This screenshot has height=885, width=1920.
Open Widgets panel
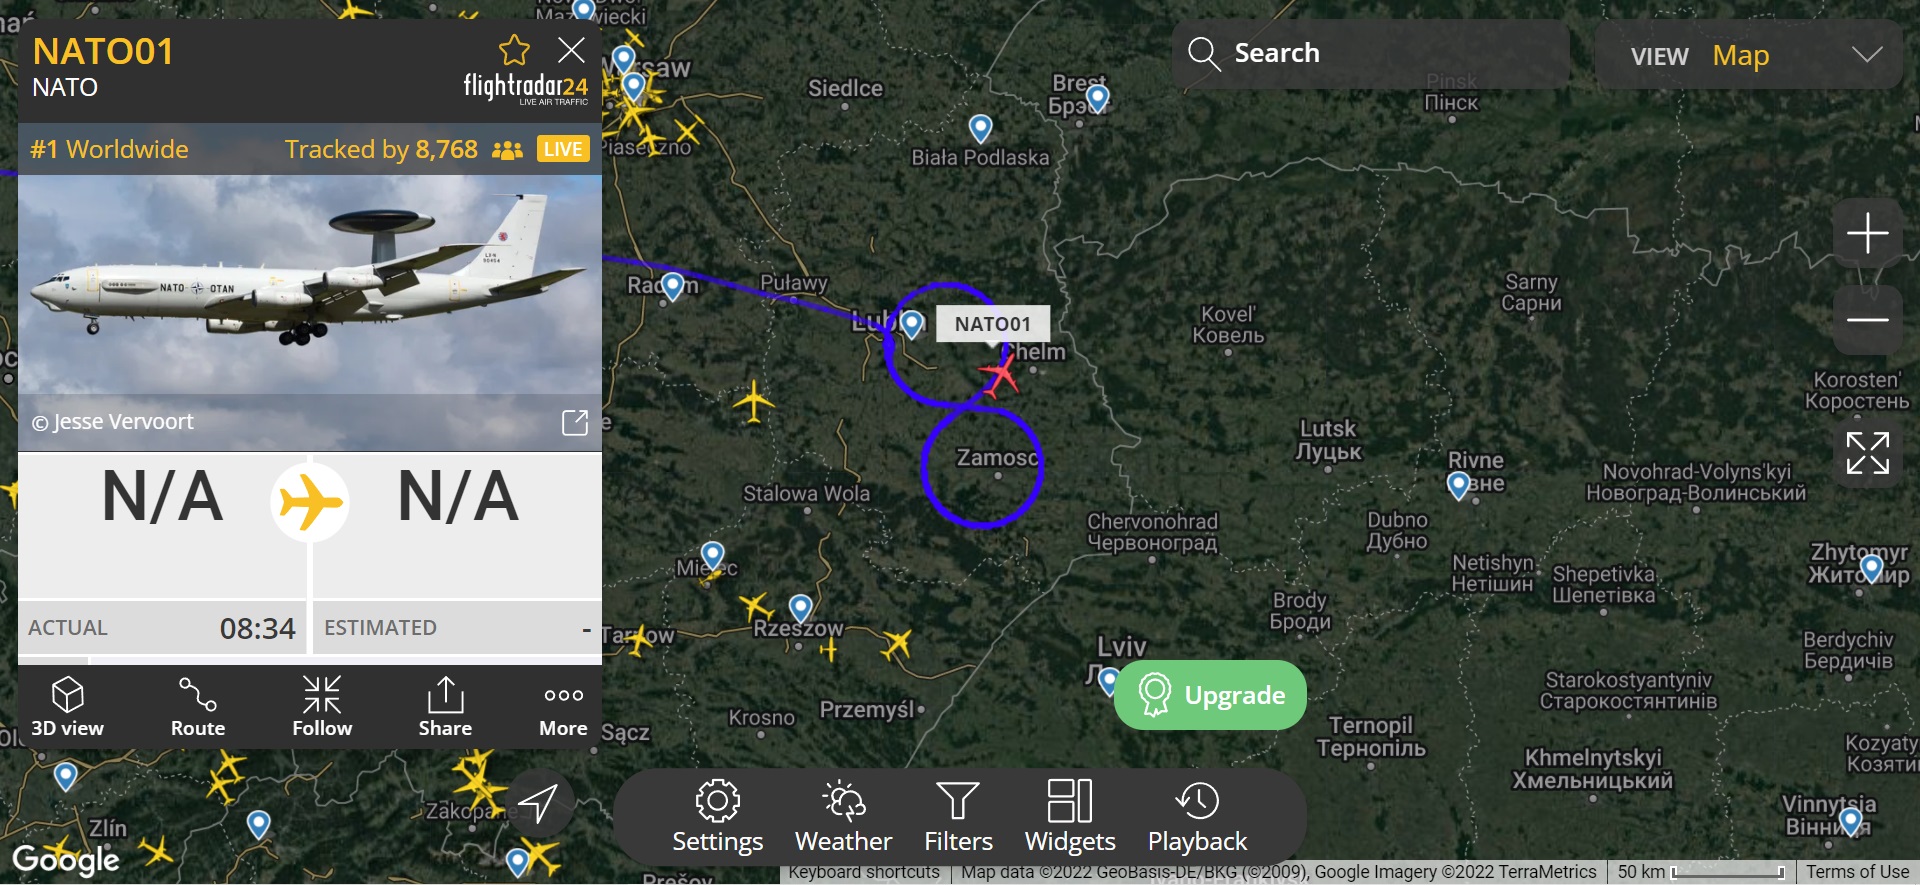[x=1070, y=817]
